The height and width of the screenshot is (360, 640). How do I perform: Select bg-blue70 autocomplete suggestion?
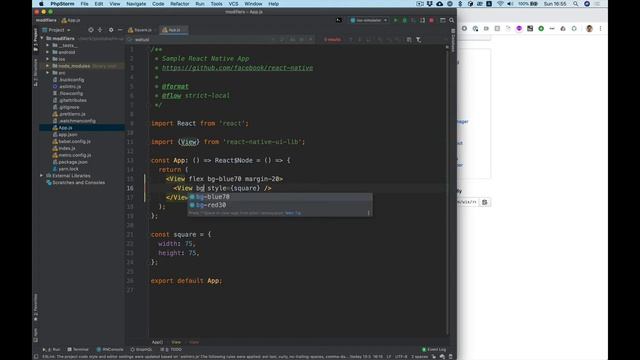[280, 197]
